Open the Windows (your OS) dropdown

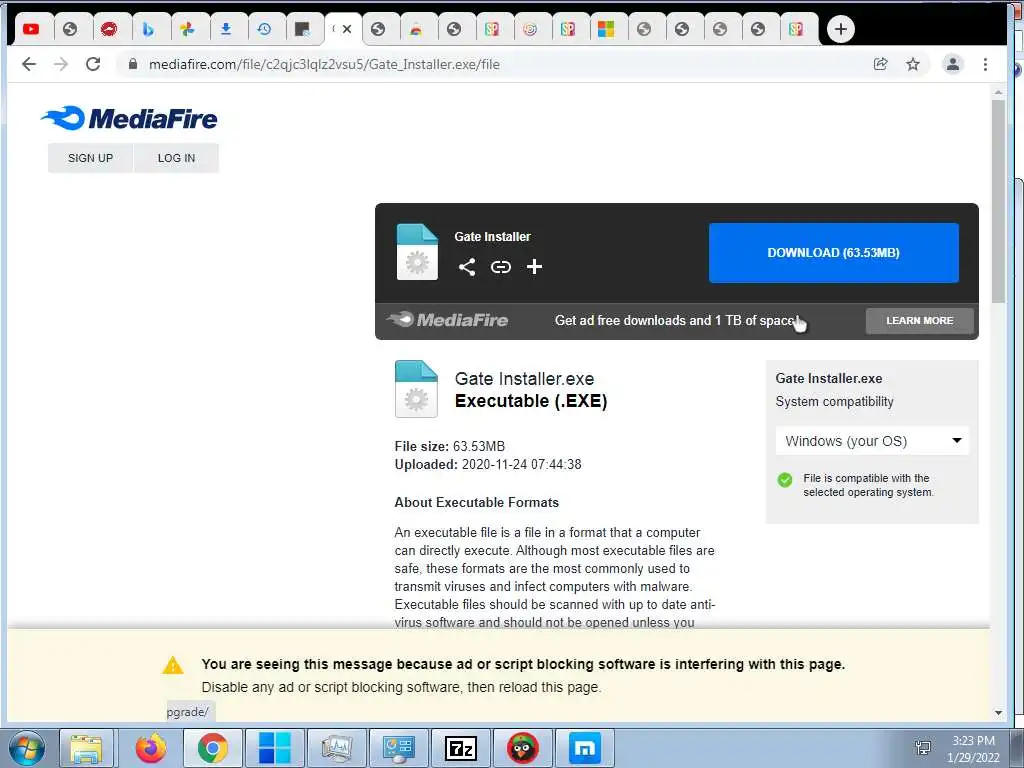872,441
